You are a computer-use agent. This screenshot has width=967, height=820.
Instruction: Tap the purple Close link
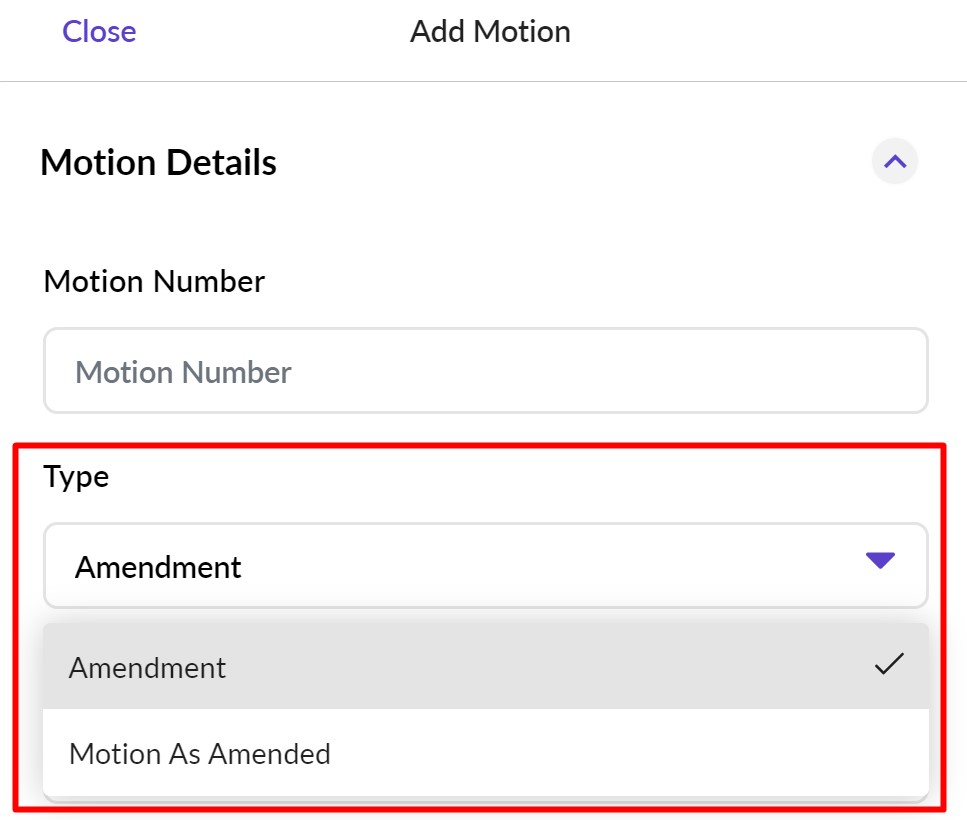tap(99, 32)
